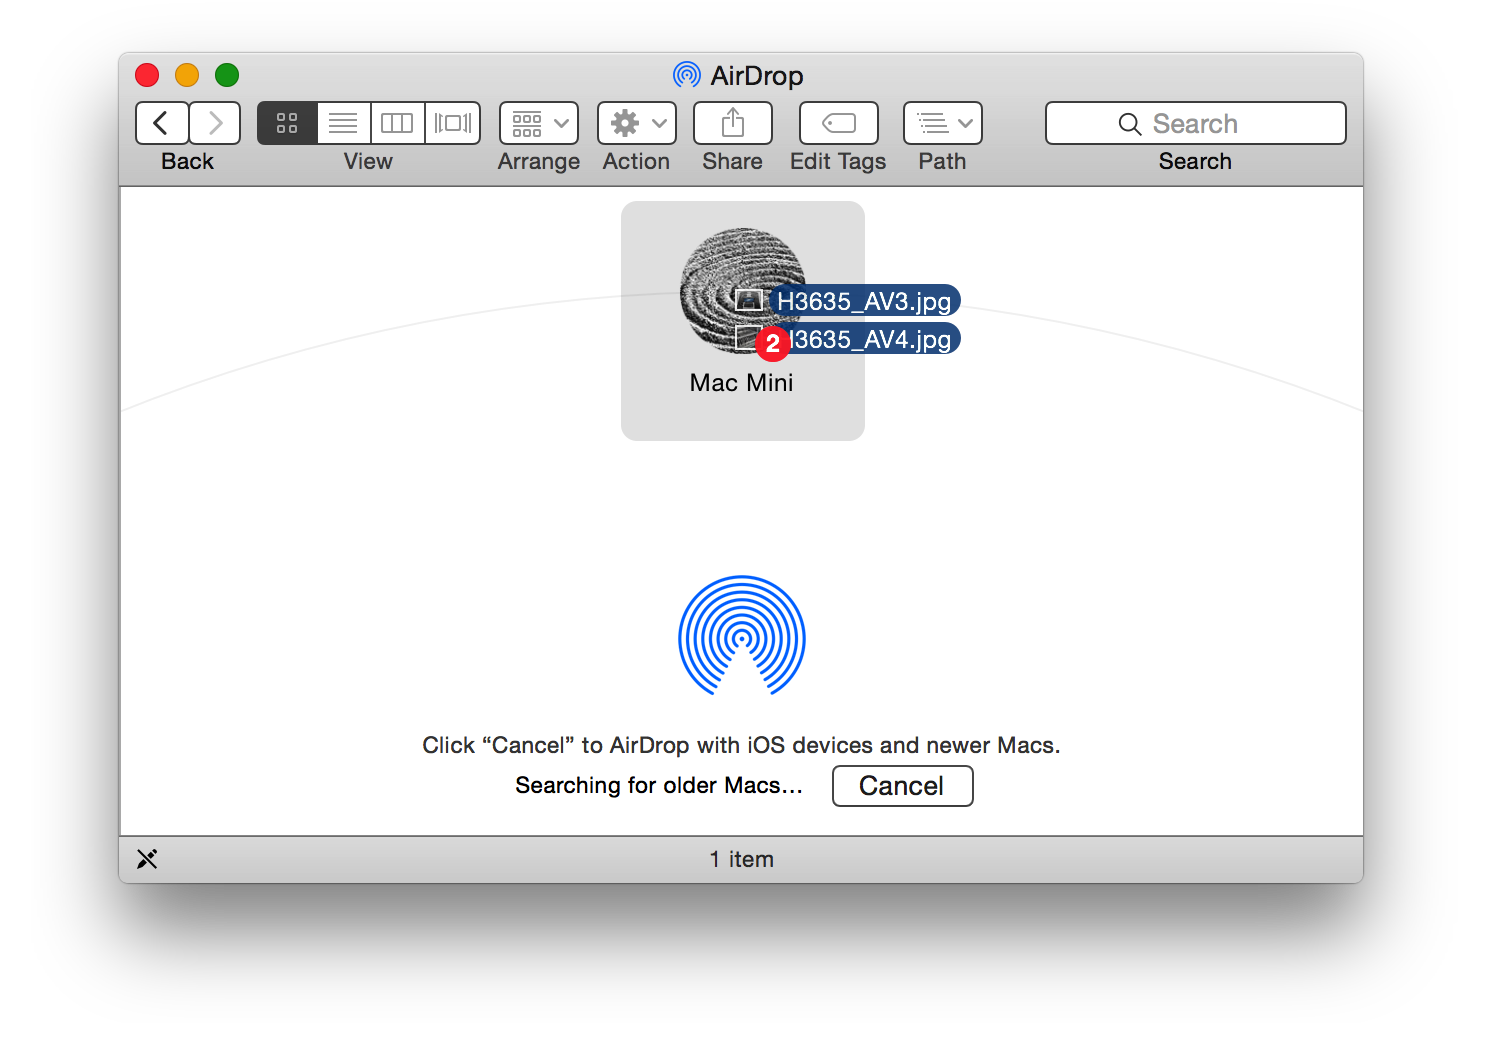Viewport: 1500px width, 1041px height.
Task: Click the Search field
Action: pyautogui.click(x=1196, y=123)
